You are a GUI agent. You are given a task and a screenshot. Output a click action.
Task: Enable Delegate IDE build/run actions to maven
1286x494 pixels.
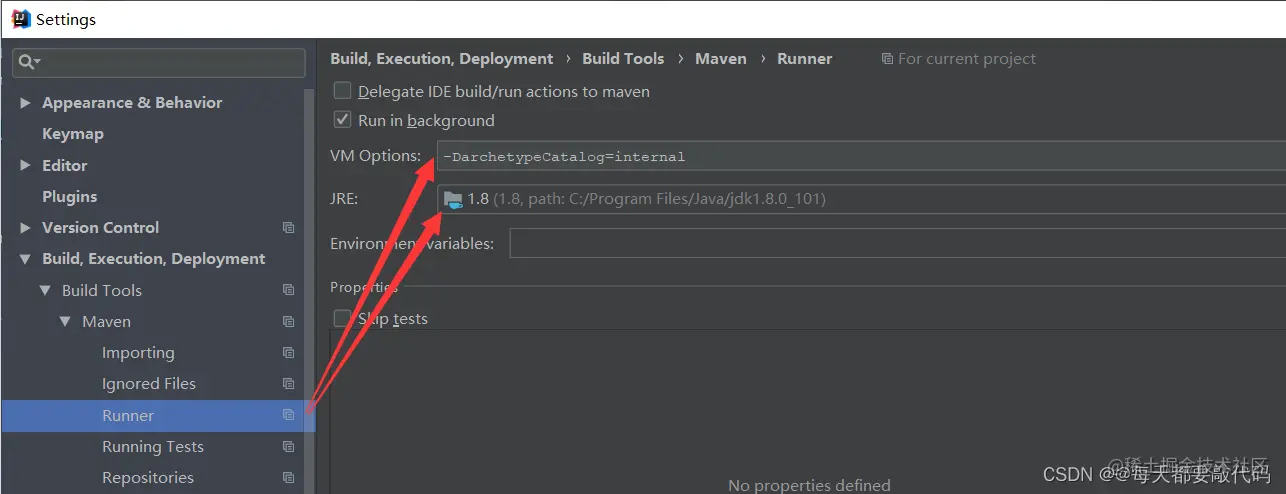343,91
